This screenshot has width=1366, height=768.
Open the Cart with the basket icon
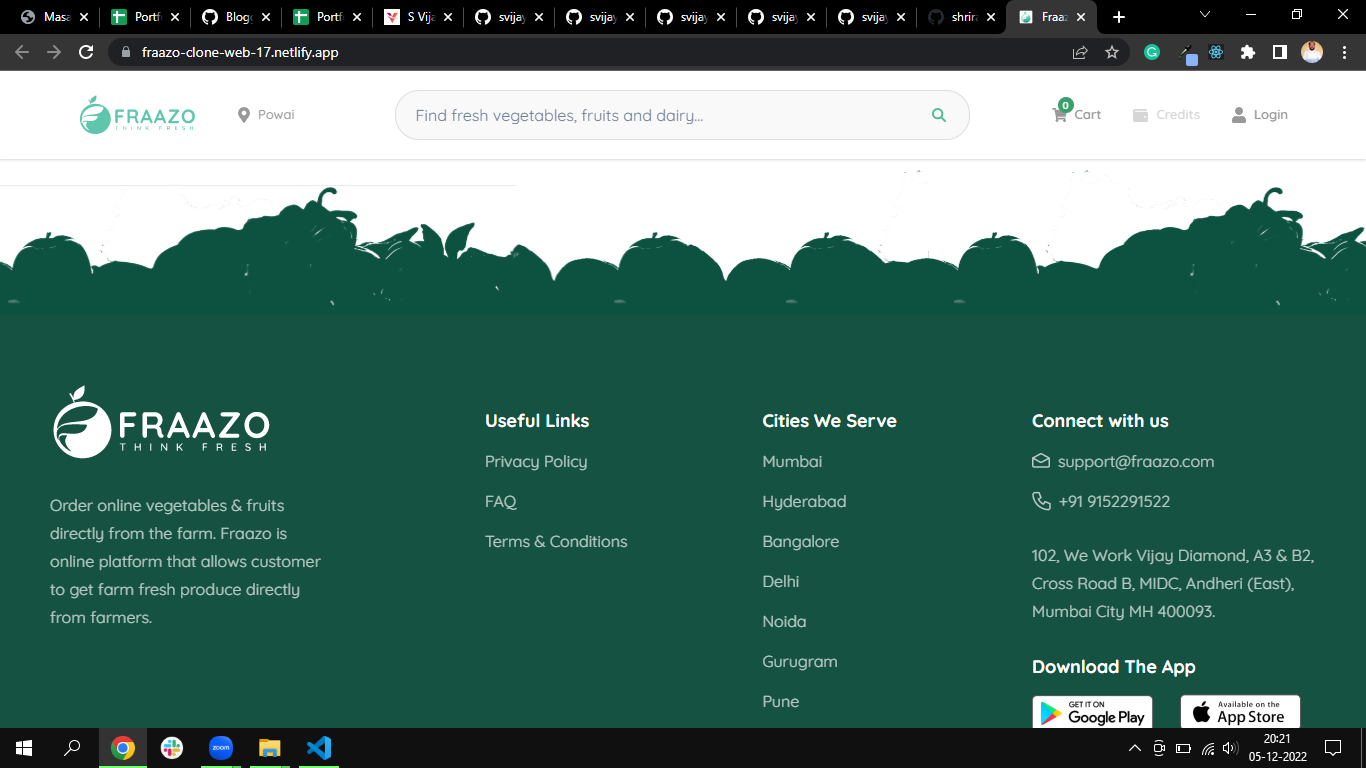1059,114
